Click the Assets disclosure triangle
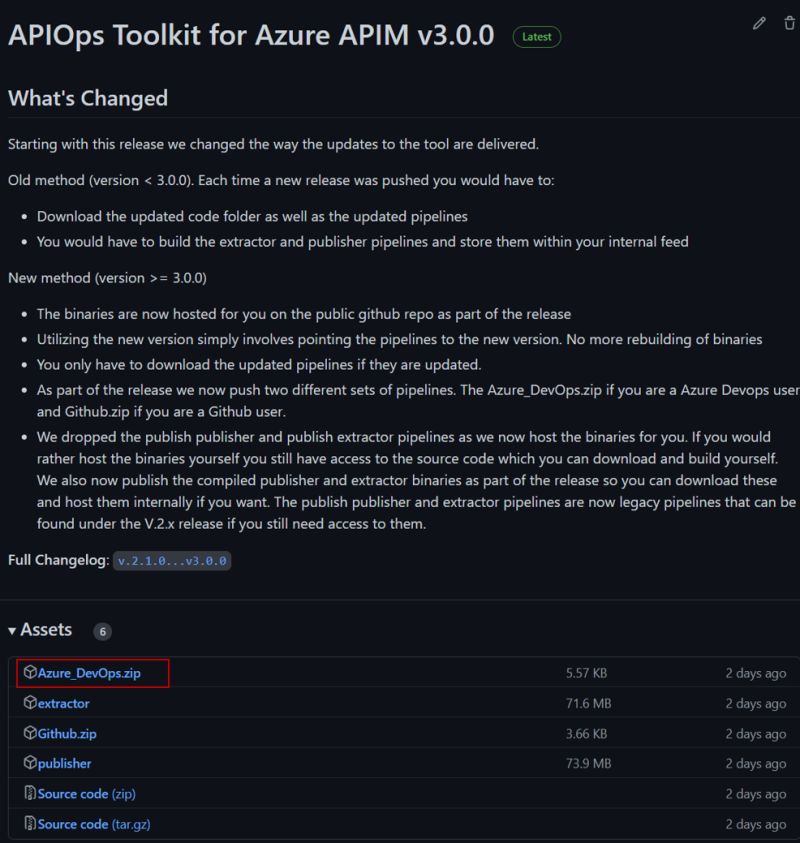Viewport: 800px width, 843px height. point(12,630)
